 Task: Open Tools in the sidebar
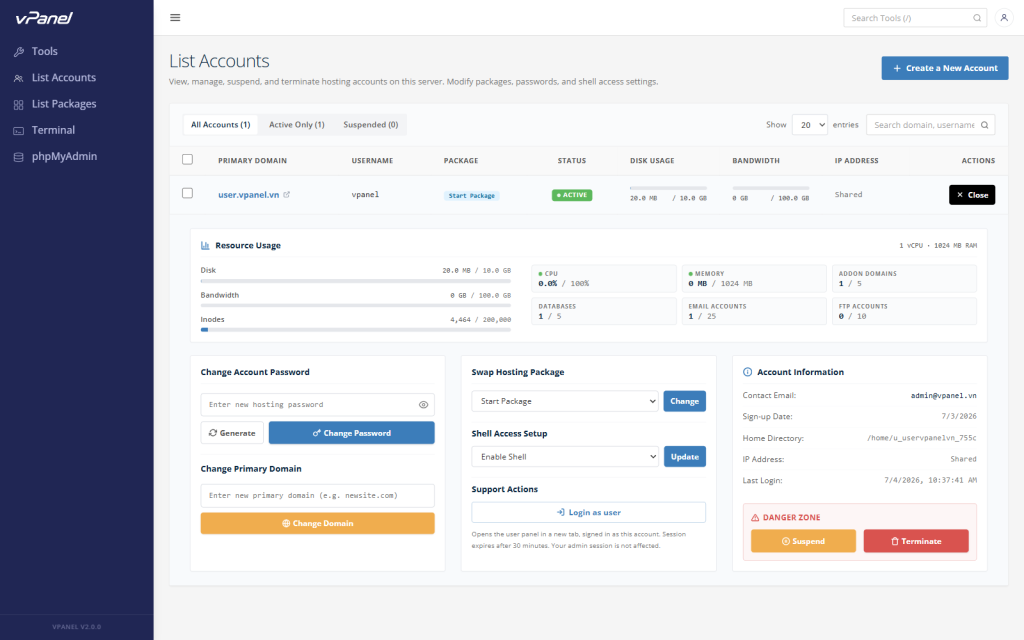(44, 52)
